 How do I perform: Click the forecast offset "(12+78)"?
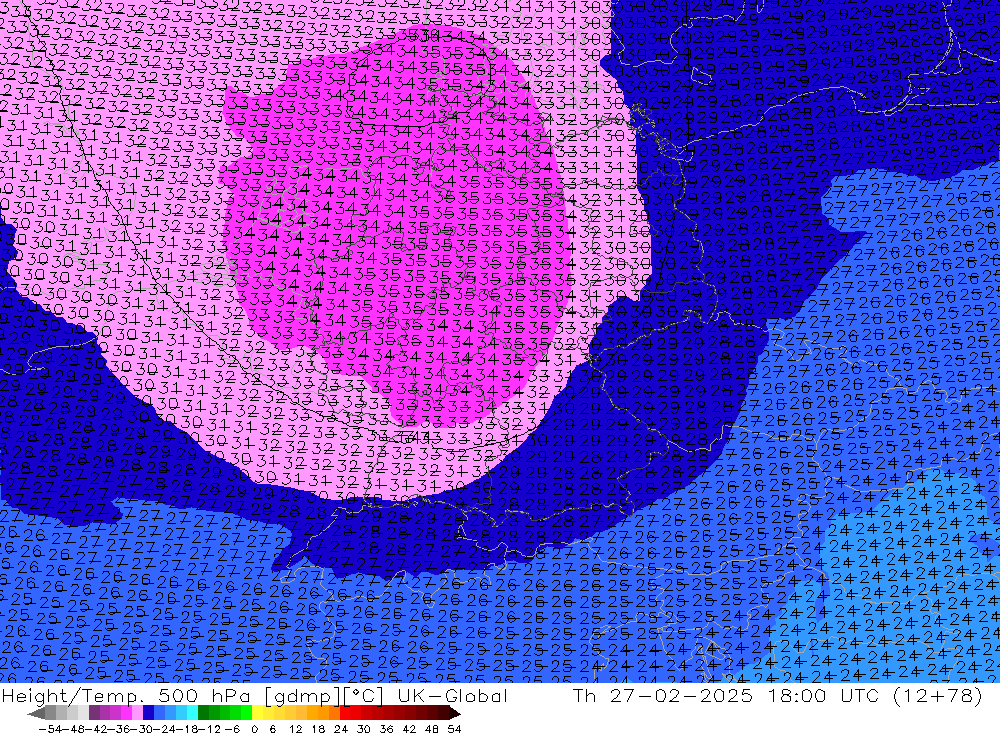pyautogui.click(x=937, y=696)
